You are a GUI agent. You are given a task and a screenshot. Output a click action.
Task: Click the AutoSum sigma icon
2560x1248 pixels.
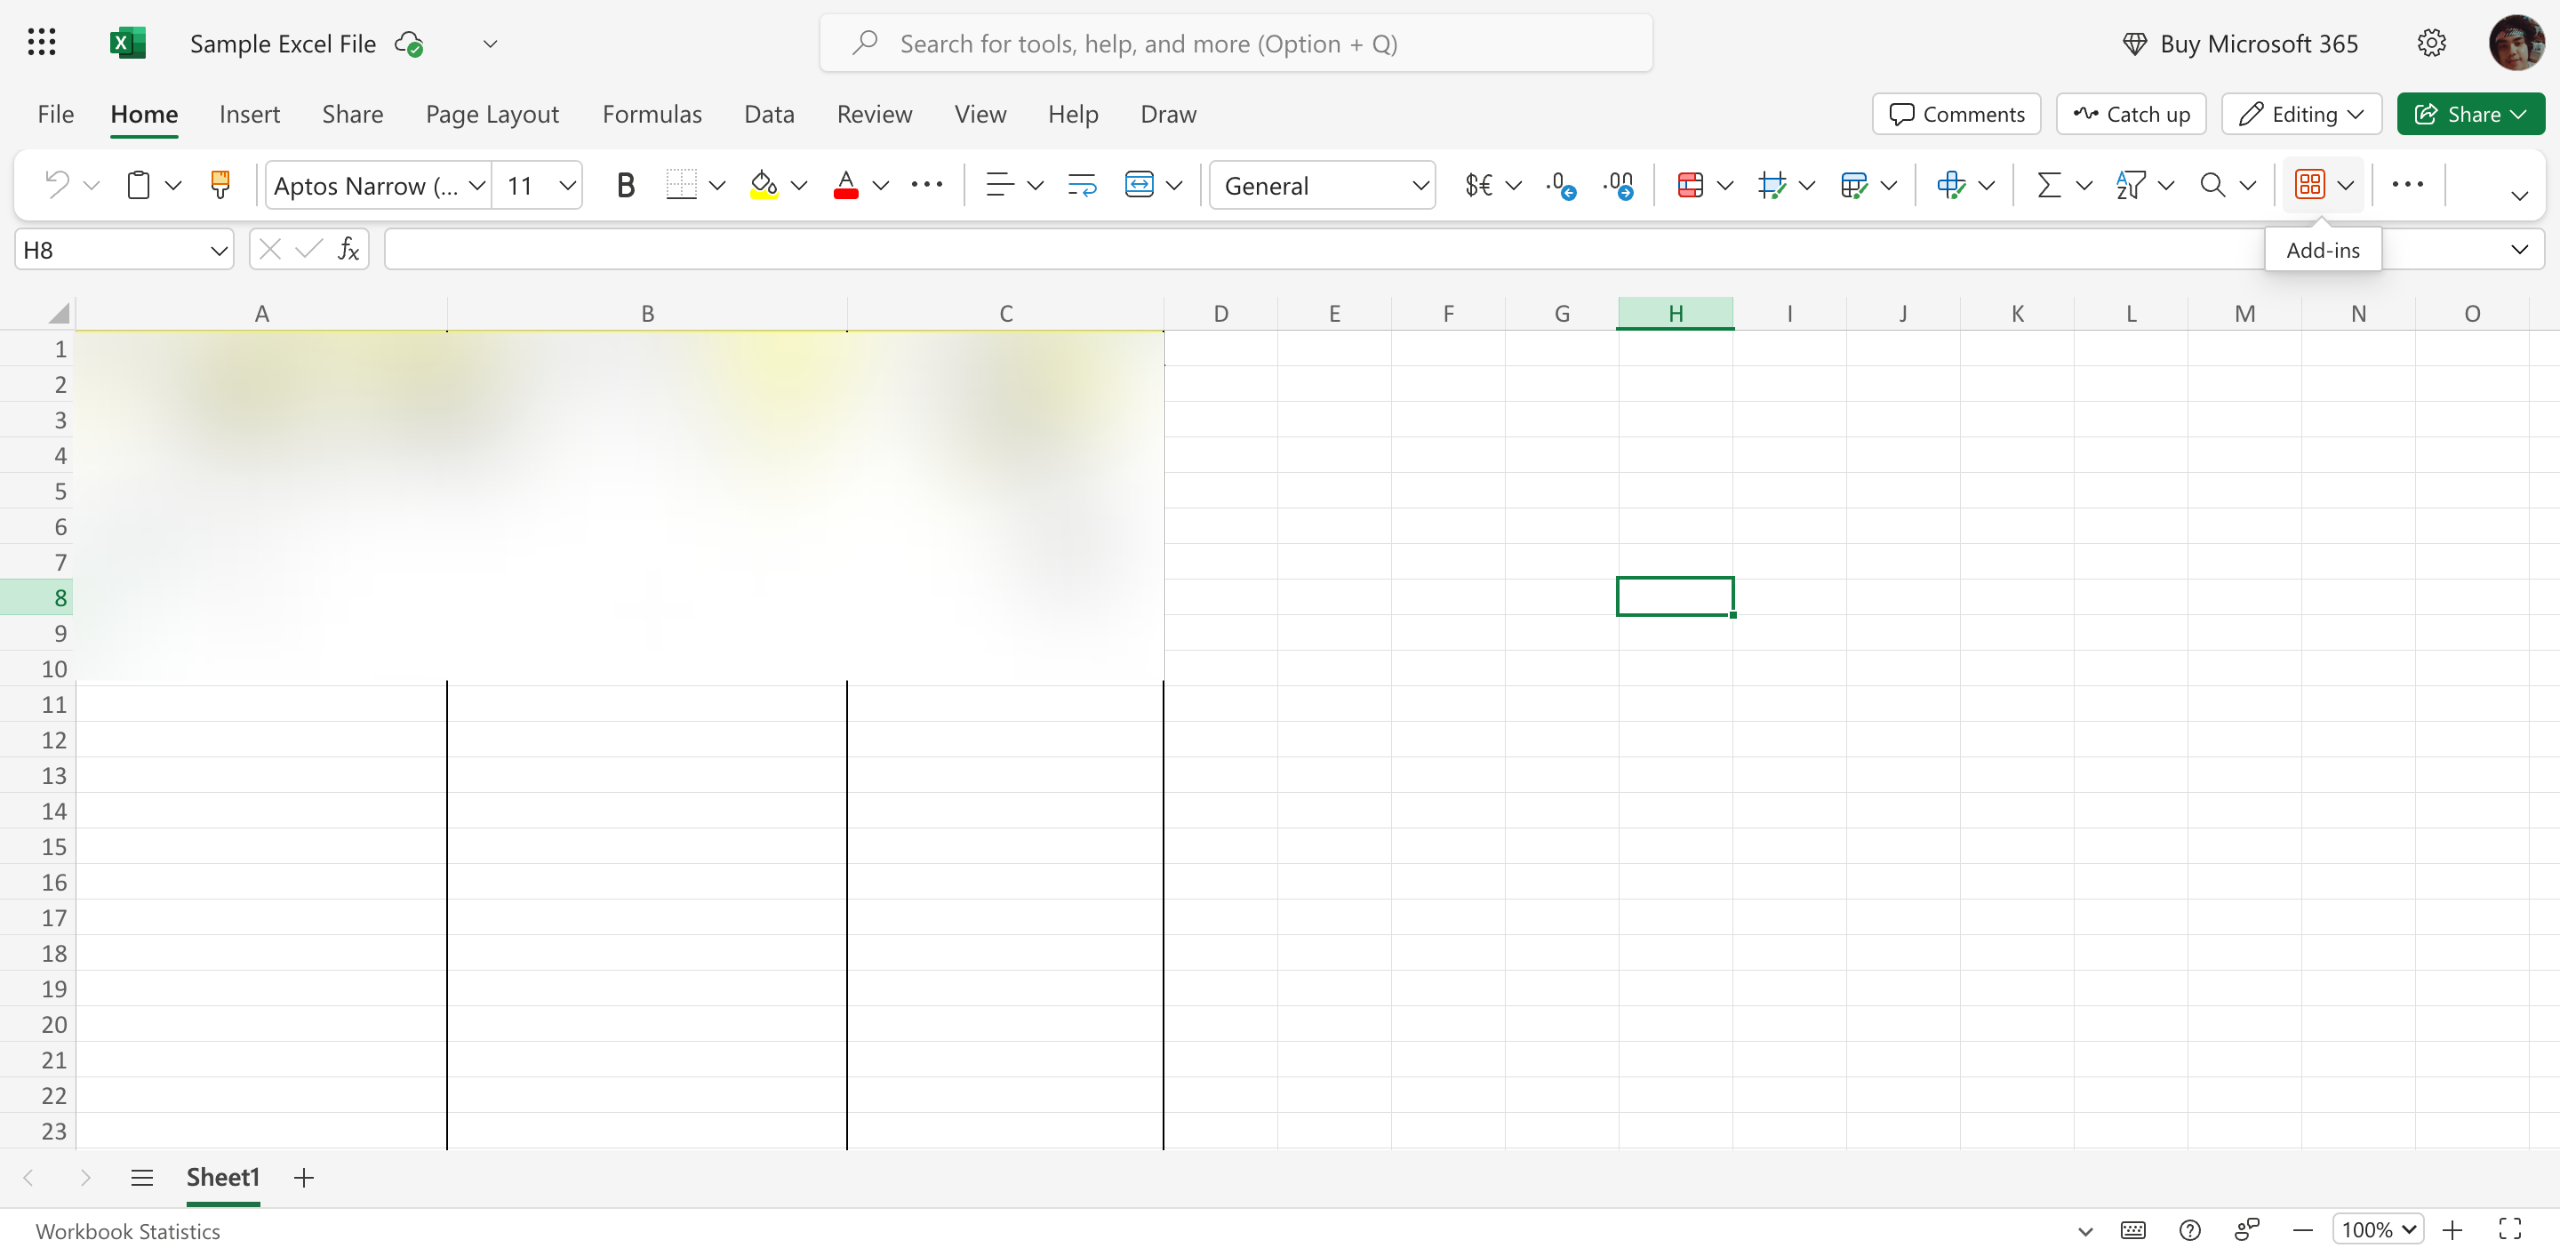click(x=2049, y=185)
